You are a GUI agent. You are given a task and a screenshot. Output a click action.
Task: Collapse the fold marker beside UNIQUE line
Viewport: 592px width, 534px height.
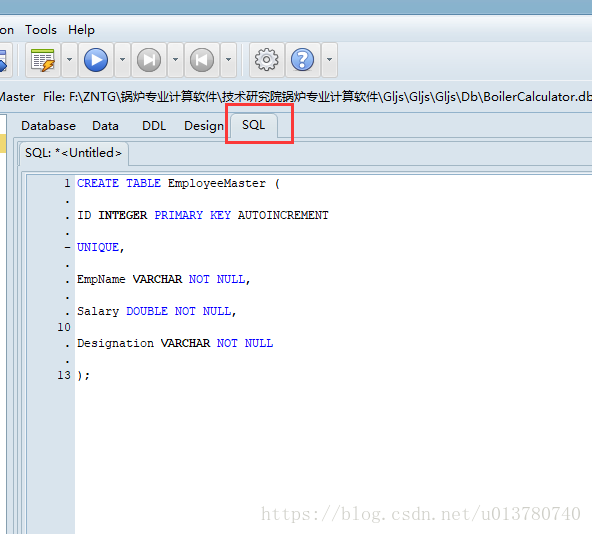67,248
